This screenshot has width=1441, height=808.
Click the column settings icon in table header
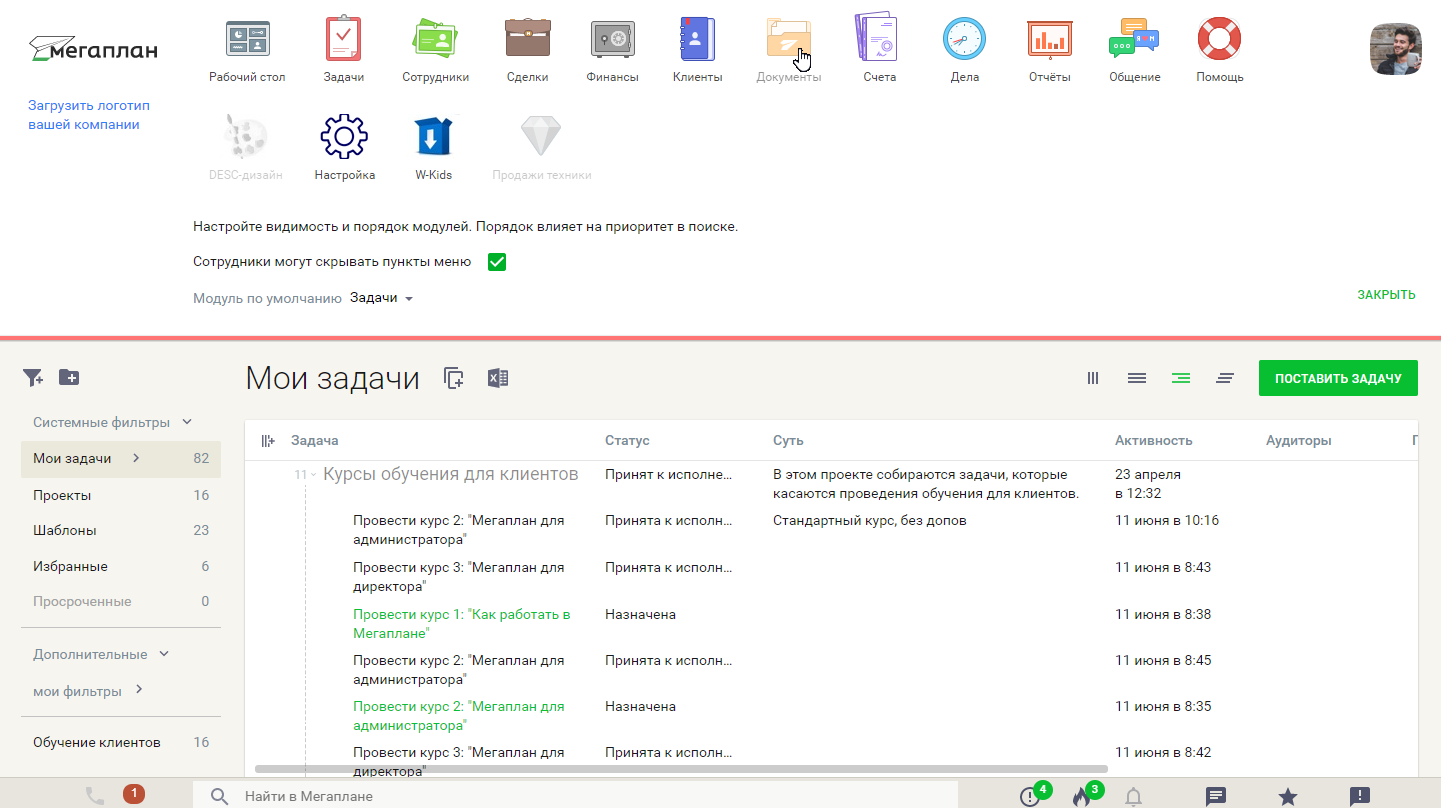pos(268,440)
